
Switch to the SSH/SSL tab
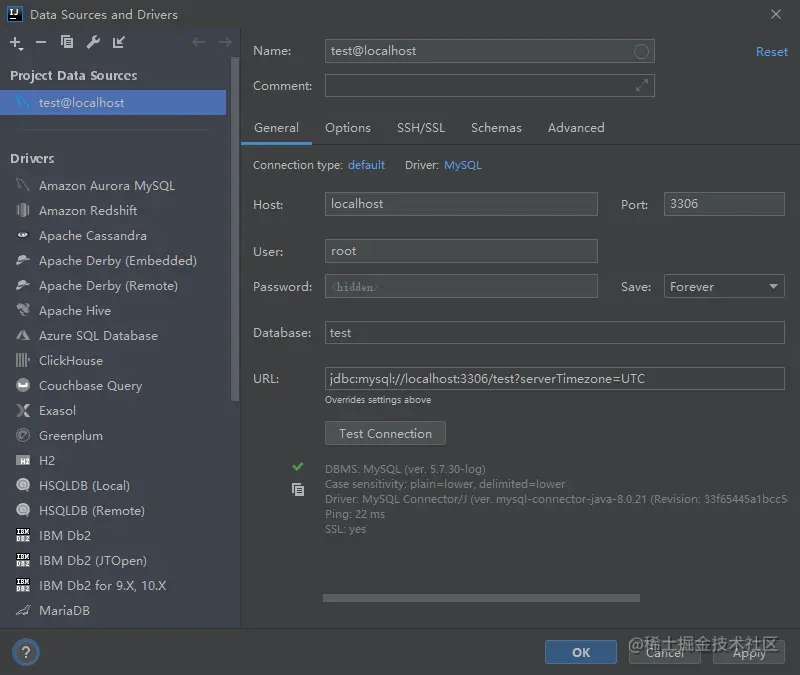click(421, 128)
